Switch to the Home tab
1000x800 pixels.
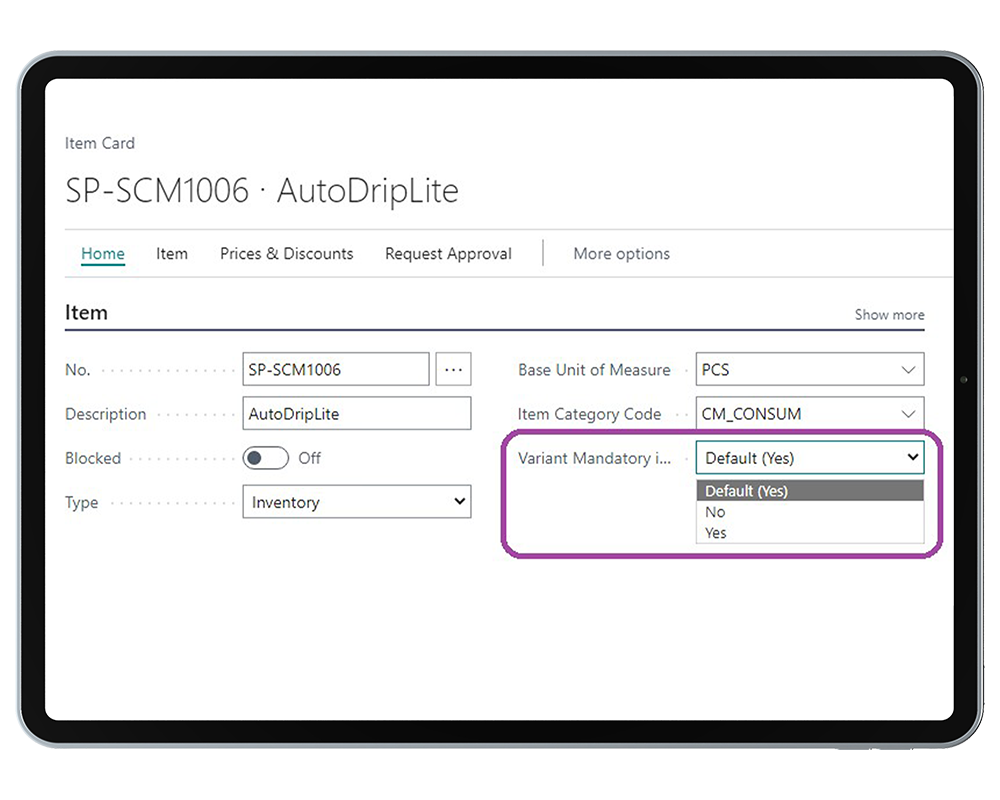coord(103,254)
